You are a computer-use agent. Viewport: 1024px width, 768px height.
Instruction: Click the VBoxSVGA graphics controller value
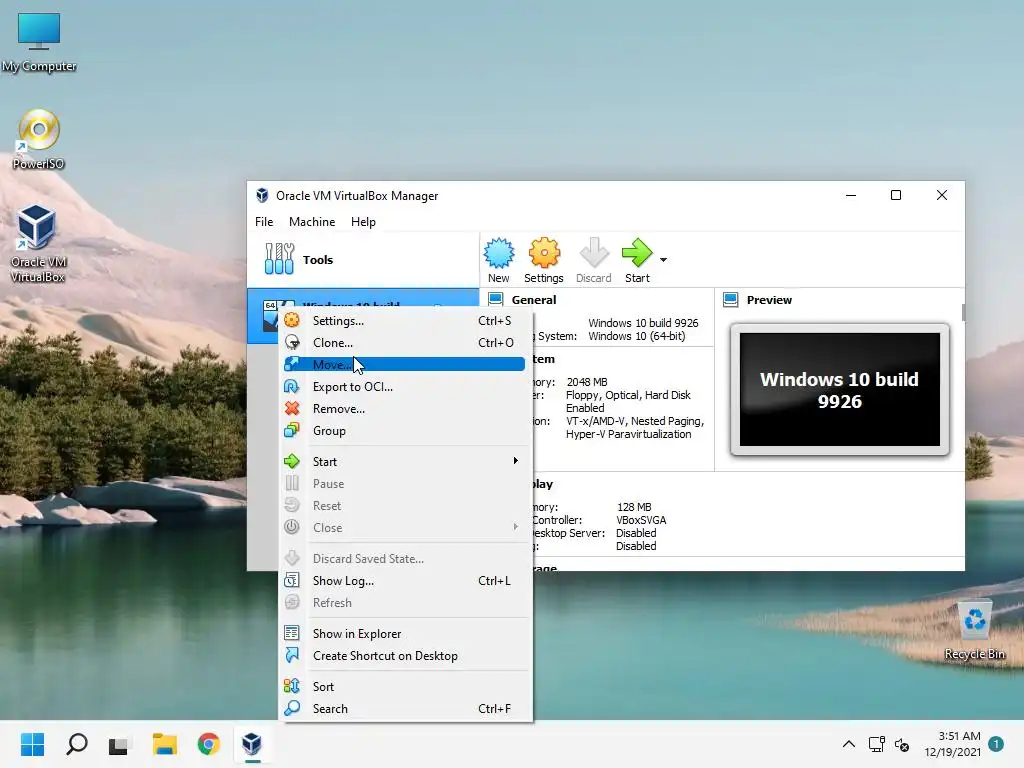(x=641, y=520)
